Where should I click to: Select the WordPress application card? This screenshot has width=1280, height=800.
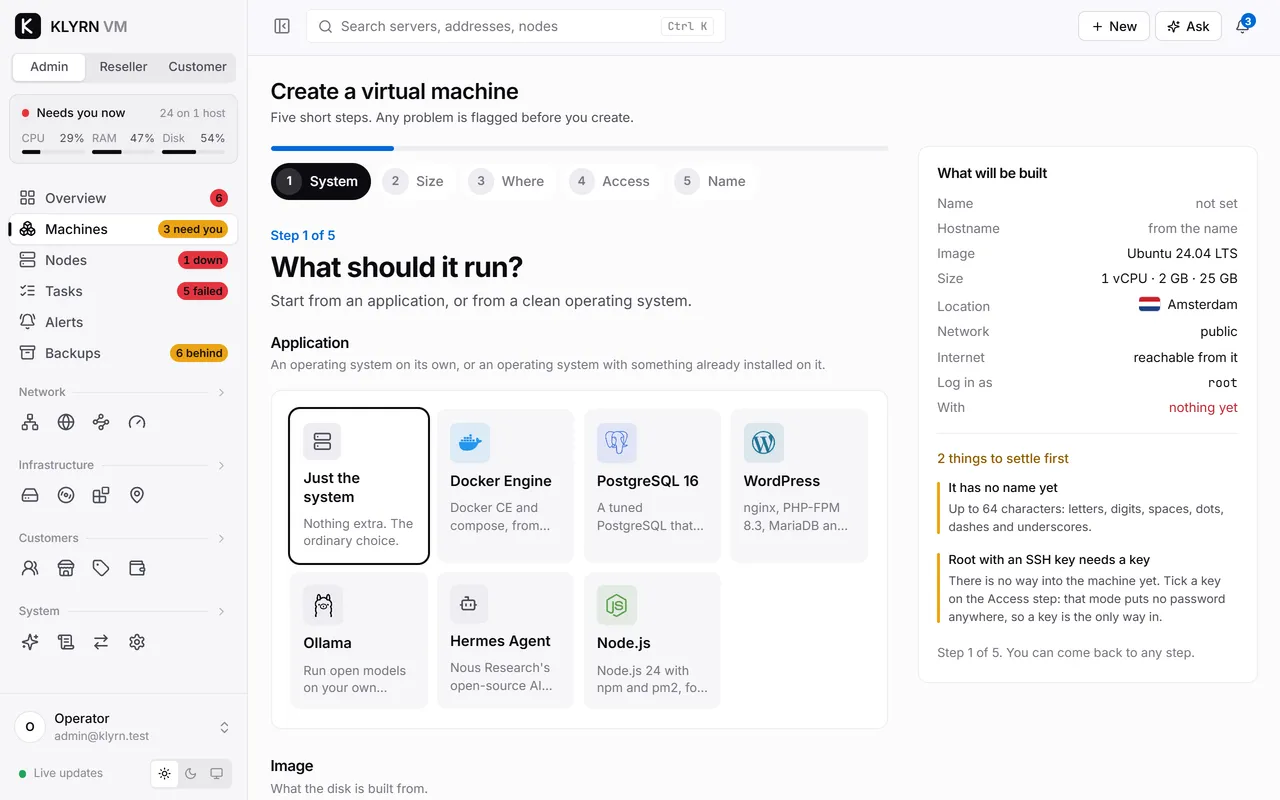click(x=799, y=486)
